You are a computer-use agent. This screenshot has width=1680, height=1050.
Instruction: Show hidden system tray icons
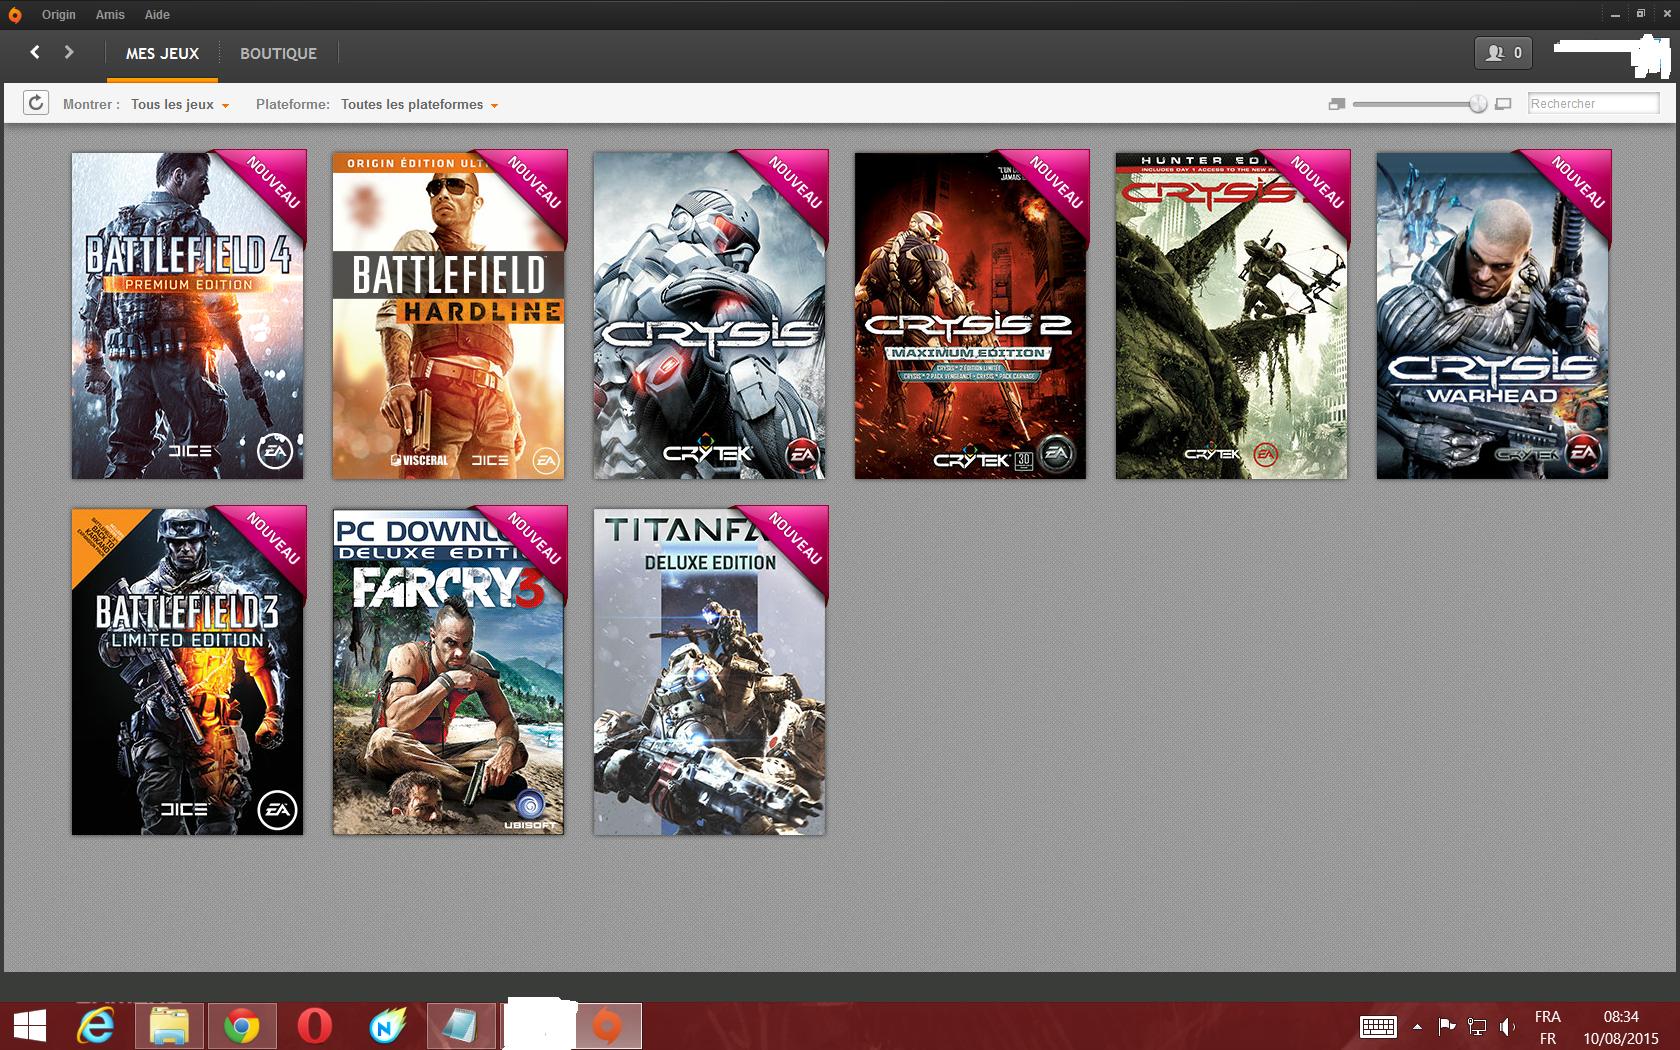click(x=1417, y=1027)
